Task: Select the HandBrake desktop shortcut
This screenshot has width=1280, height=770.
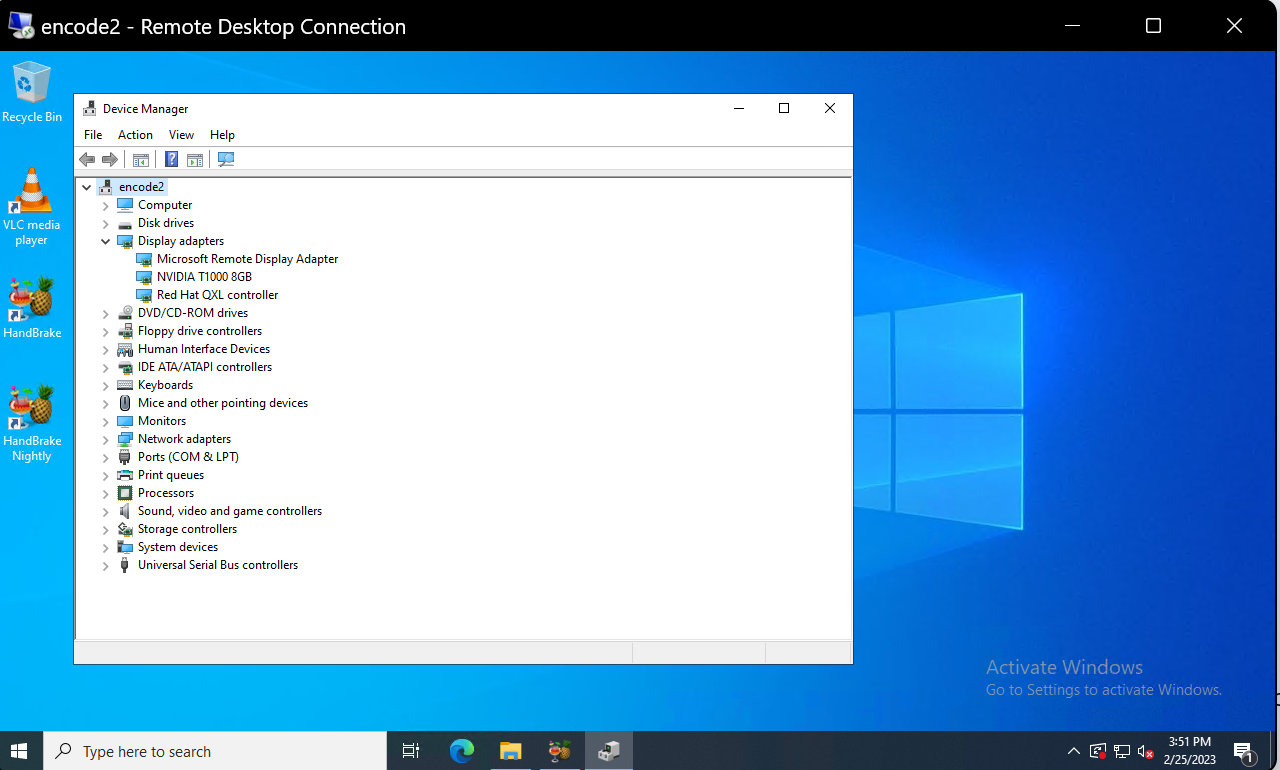Action: 32,307
